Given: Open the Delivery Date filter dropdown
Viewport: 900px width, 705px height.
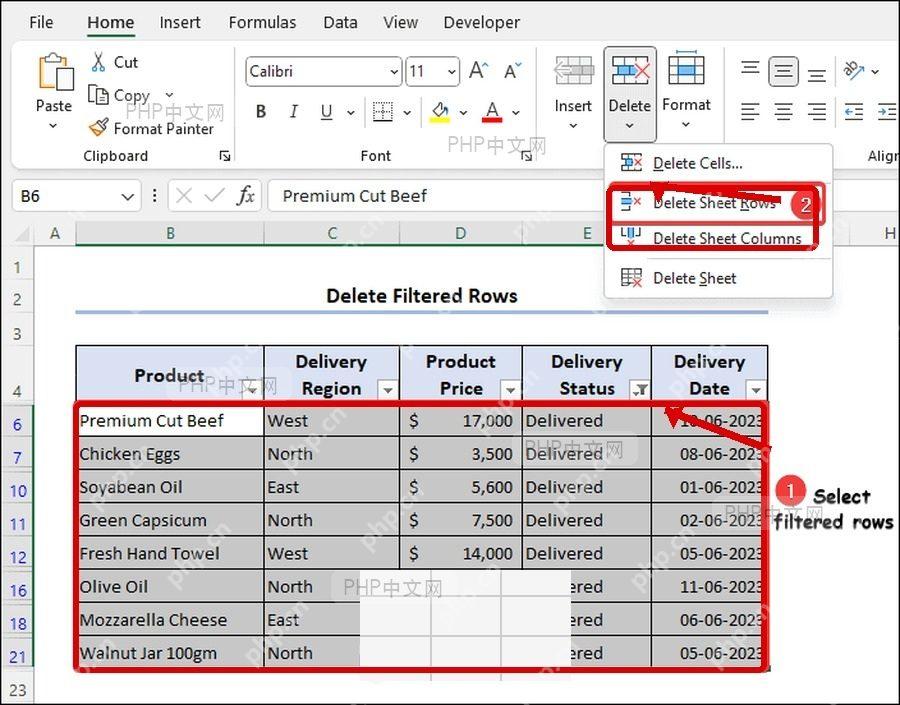Looking at the screenshot, I should point(756,390).
